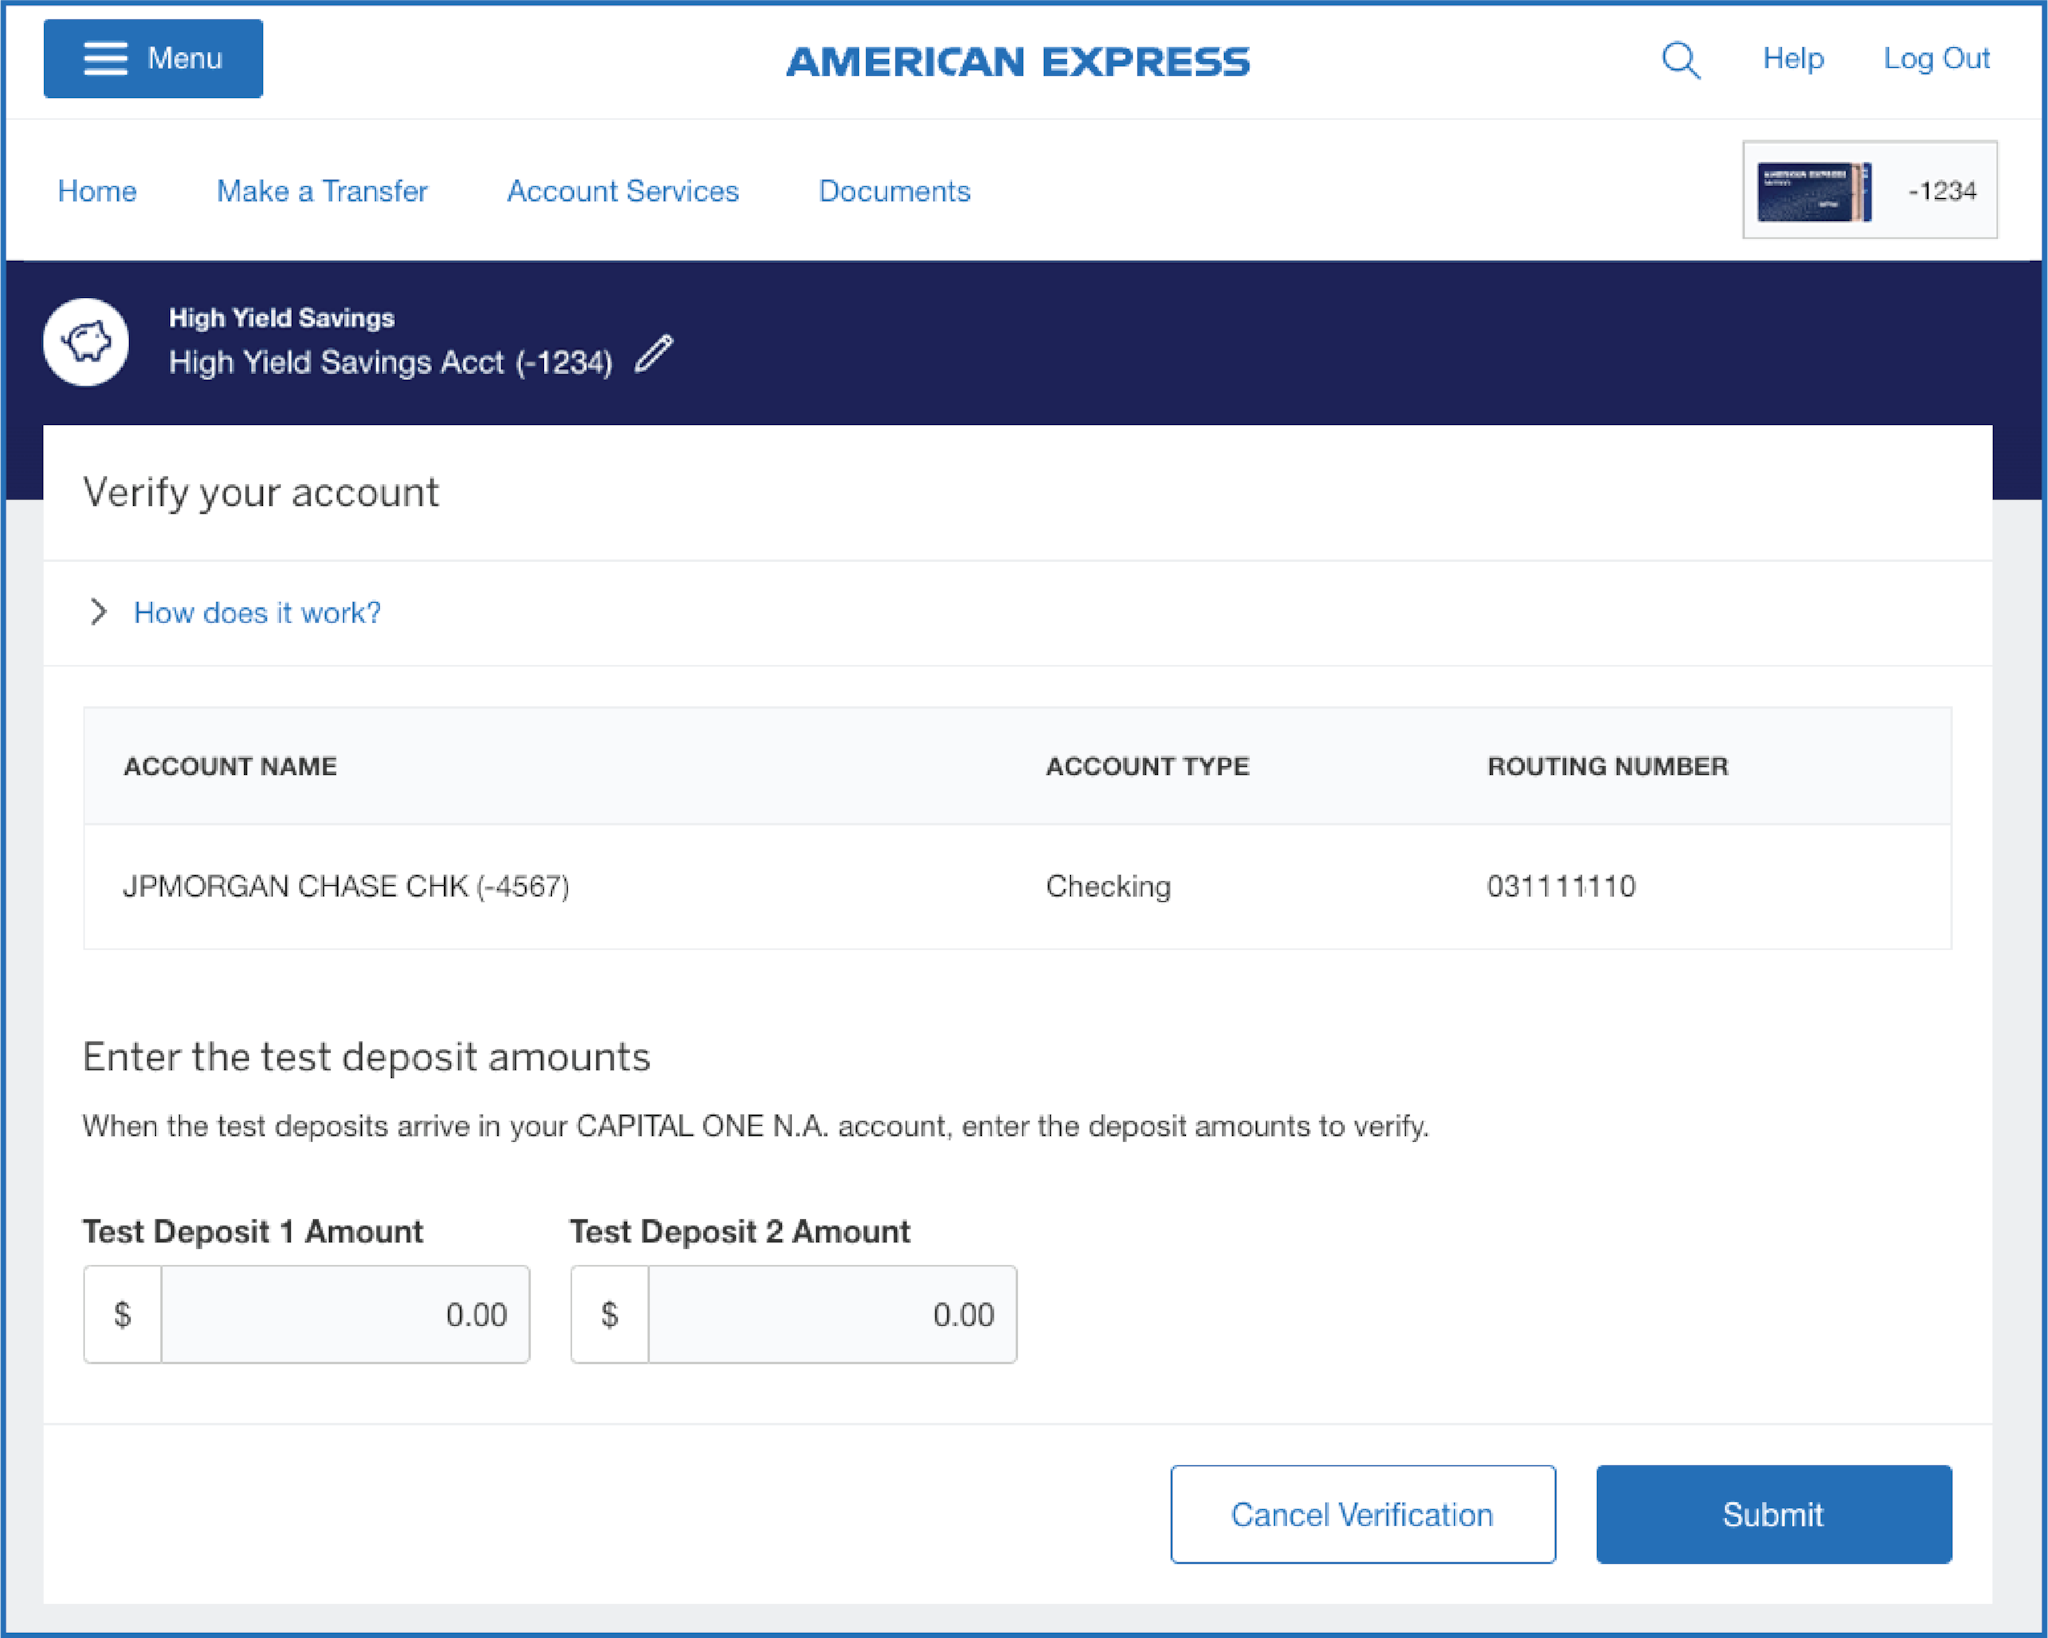Open search via magnifying glass icon
2048x1638 pixels.
1680,60
